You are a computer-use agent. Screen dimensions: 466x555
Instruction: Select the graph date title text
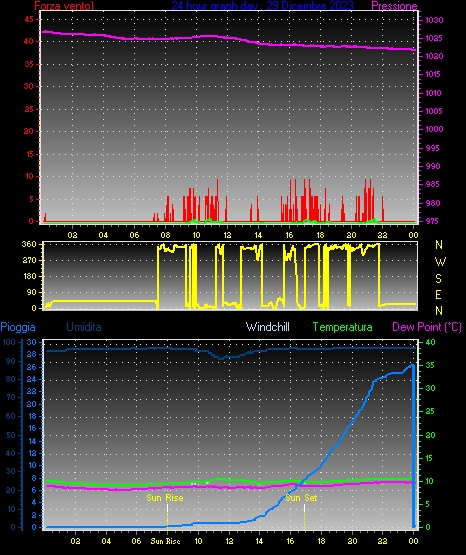coord(263,6)
